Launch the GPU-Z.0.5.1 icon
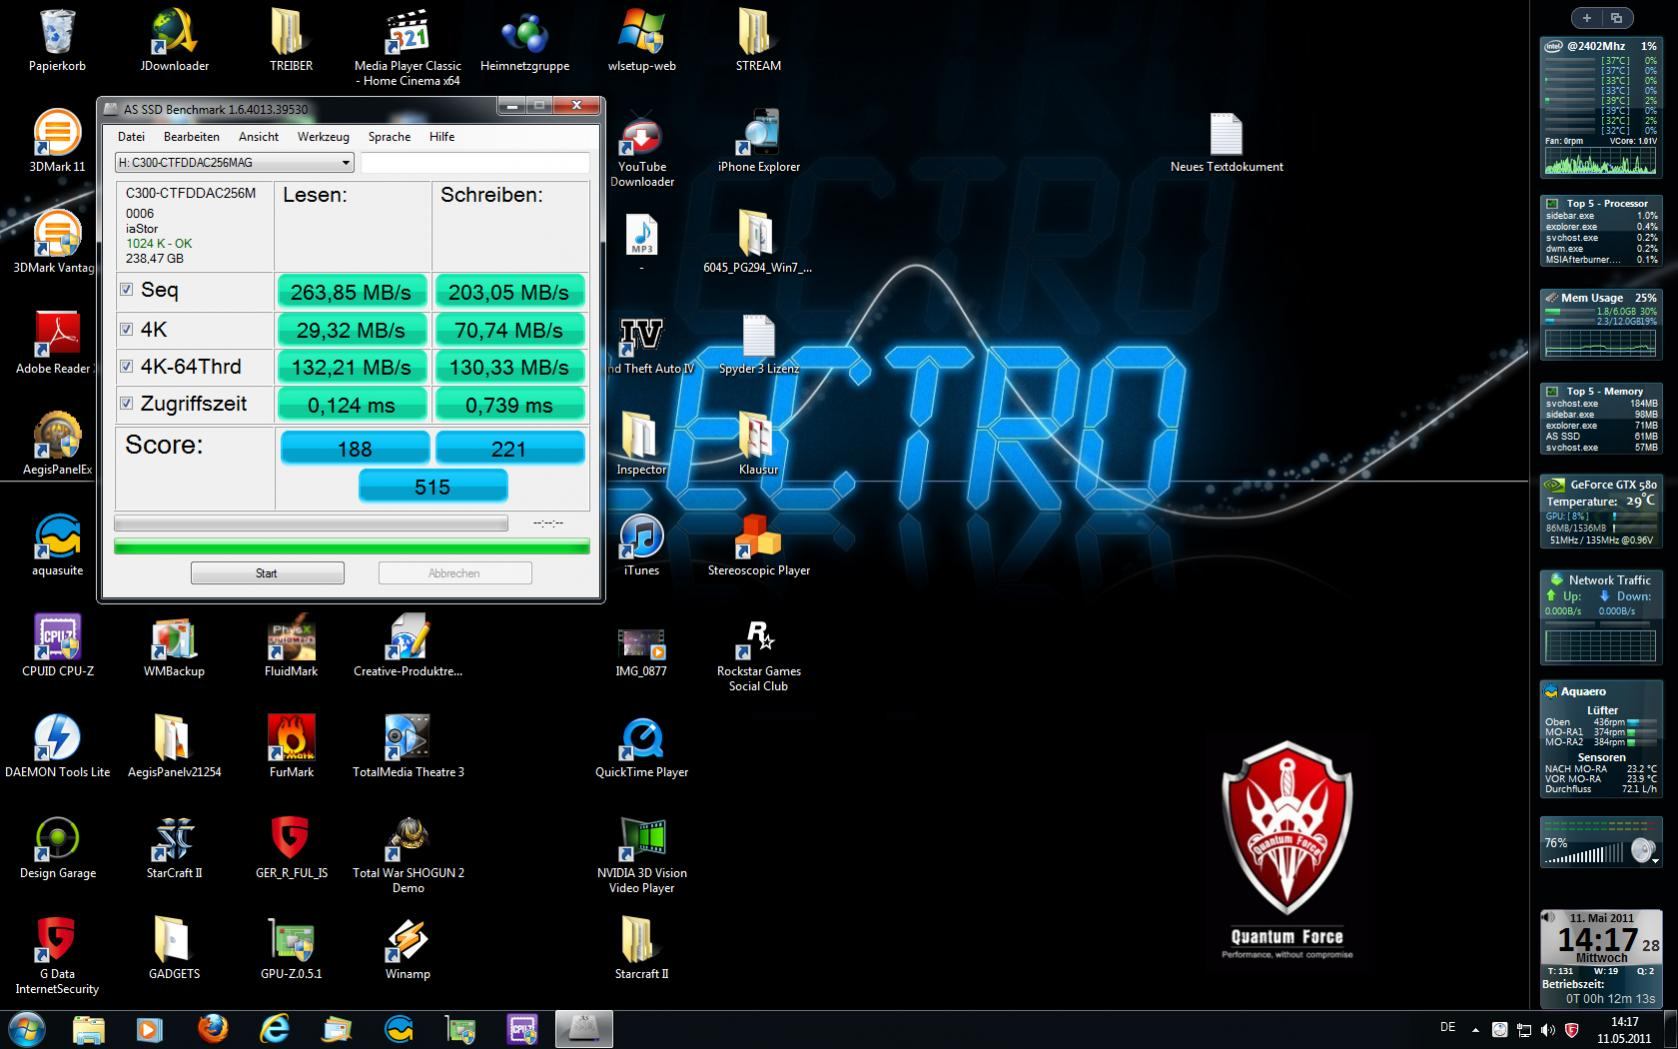The height and width of the screenshot is (1049, 1678). click(291, 949)
